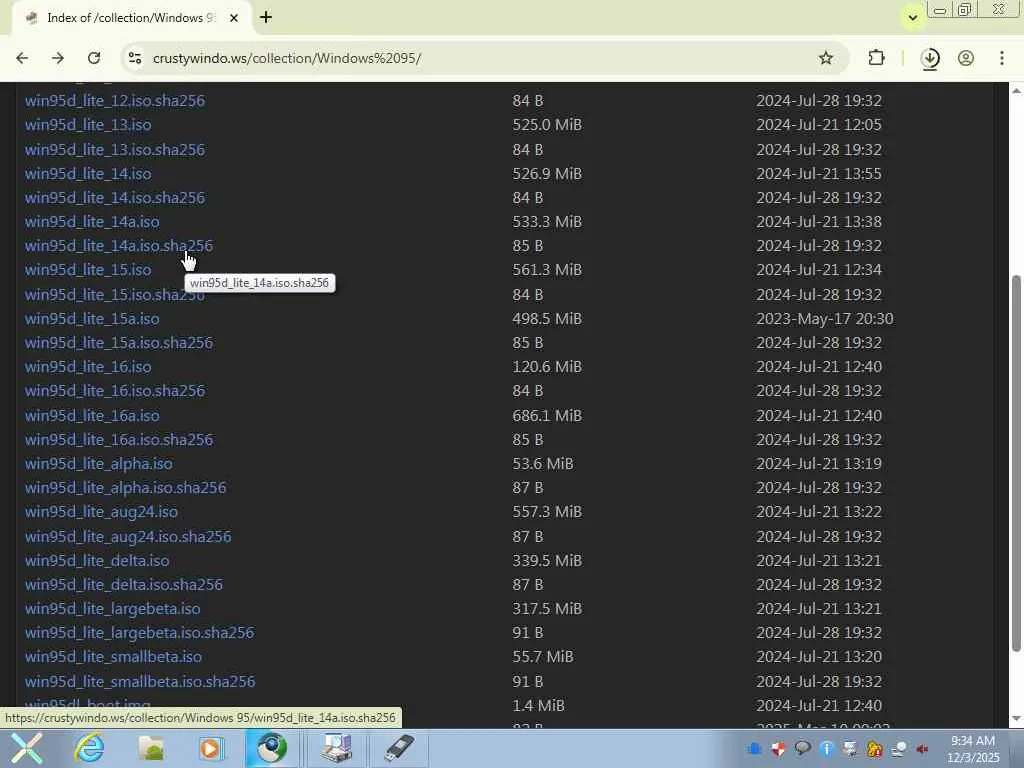Open the media player taskbar icon
The image size is (1024, 768).
210,748
